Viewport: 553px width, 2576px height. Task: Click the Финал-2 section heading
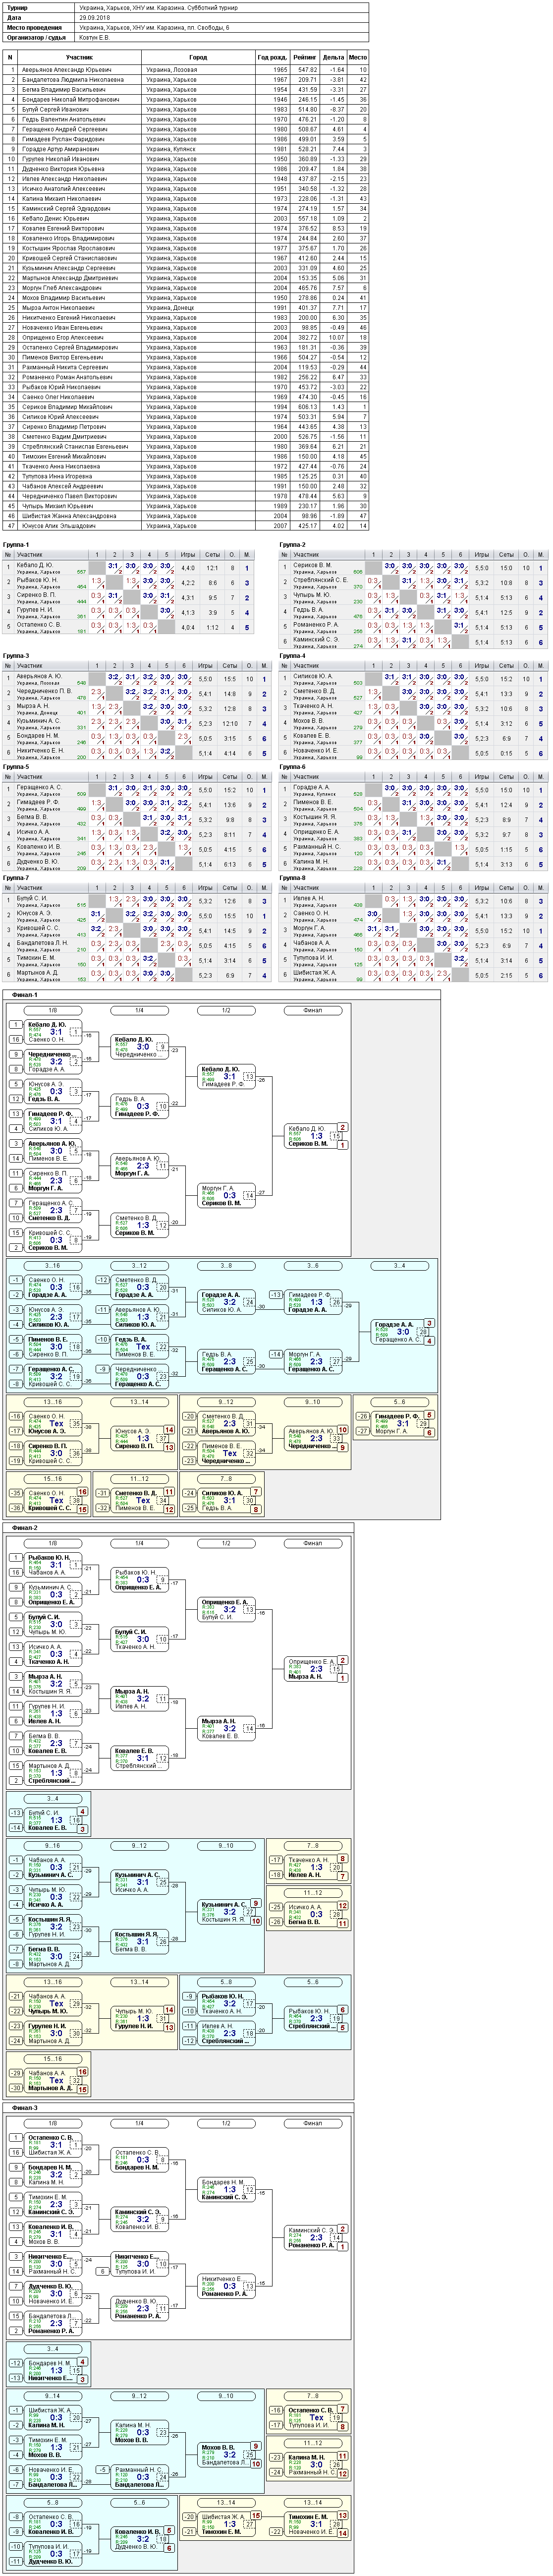25,1528
